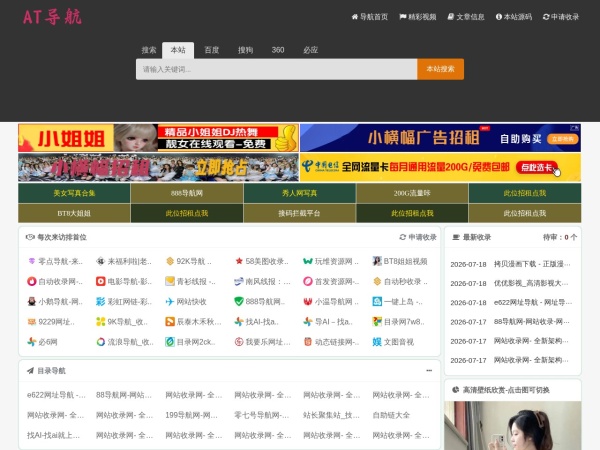Click 点此选卡 on the telecom banner
The width and height of the screenshot is (600, 450).
(x=536, y=168)
